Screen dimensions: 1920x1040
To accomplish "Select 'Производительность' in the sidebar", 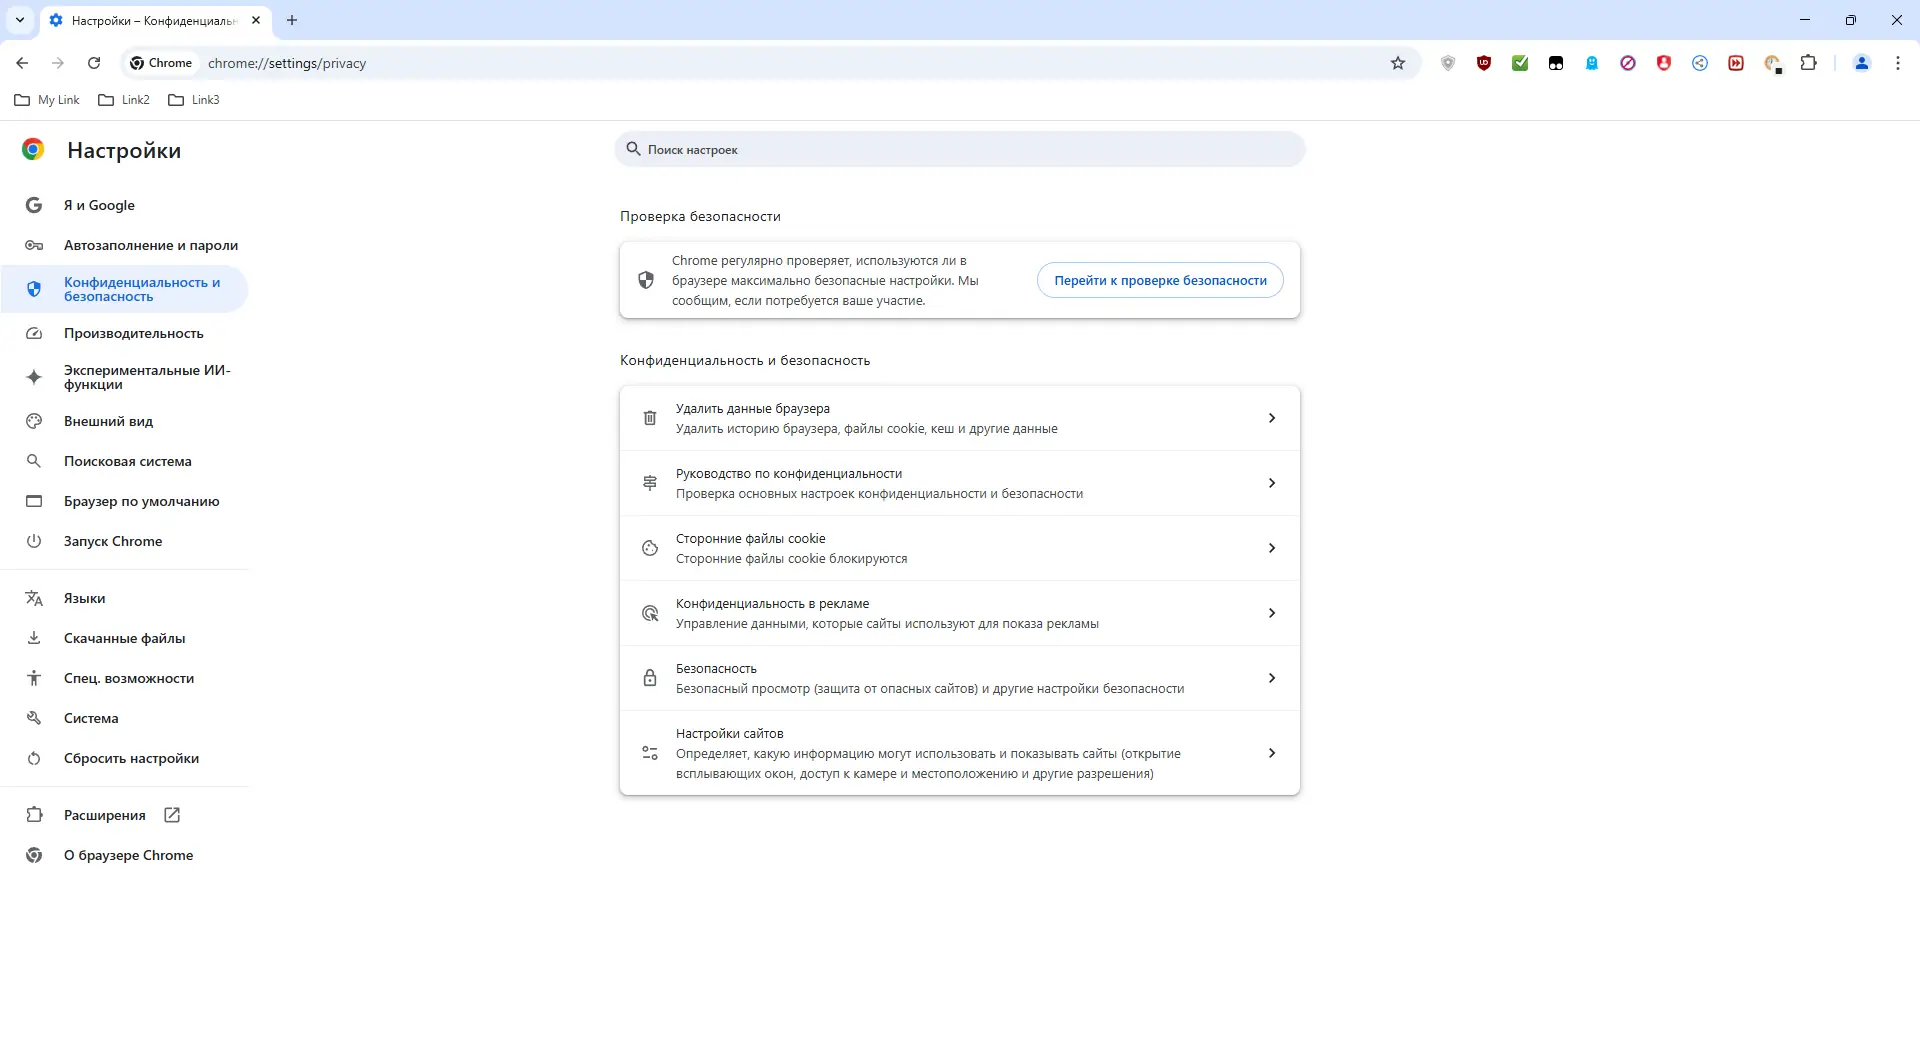I will pyautogui.click(x=133, y=333).
